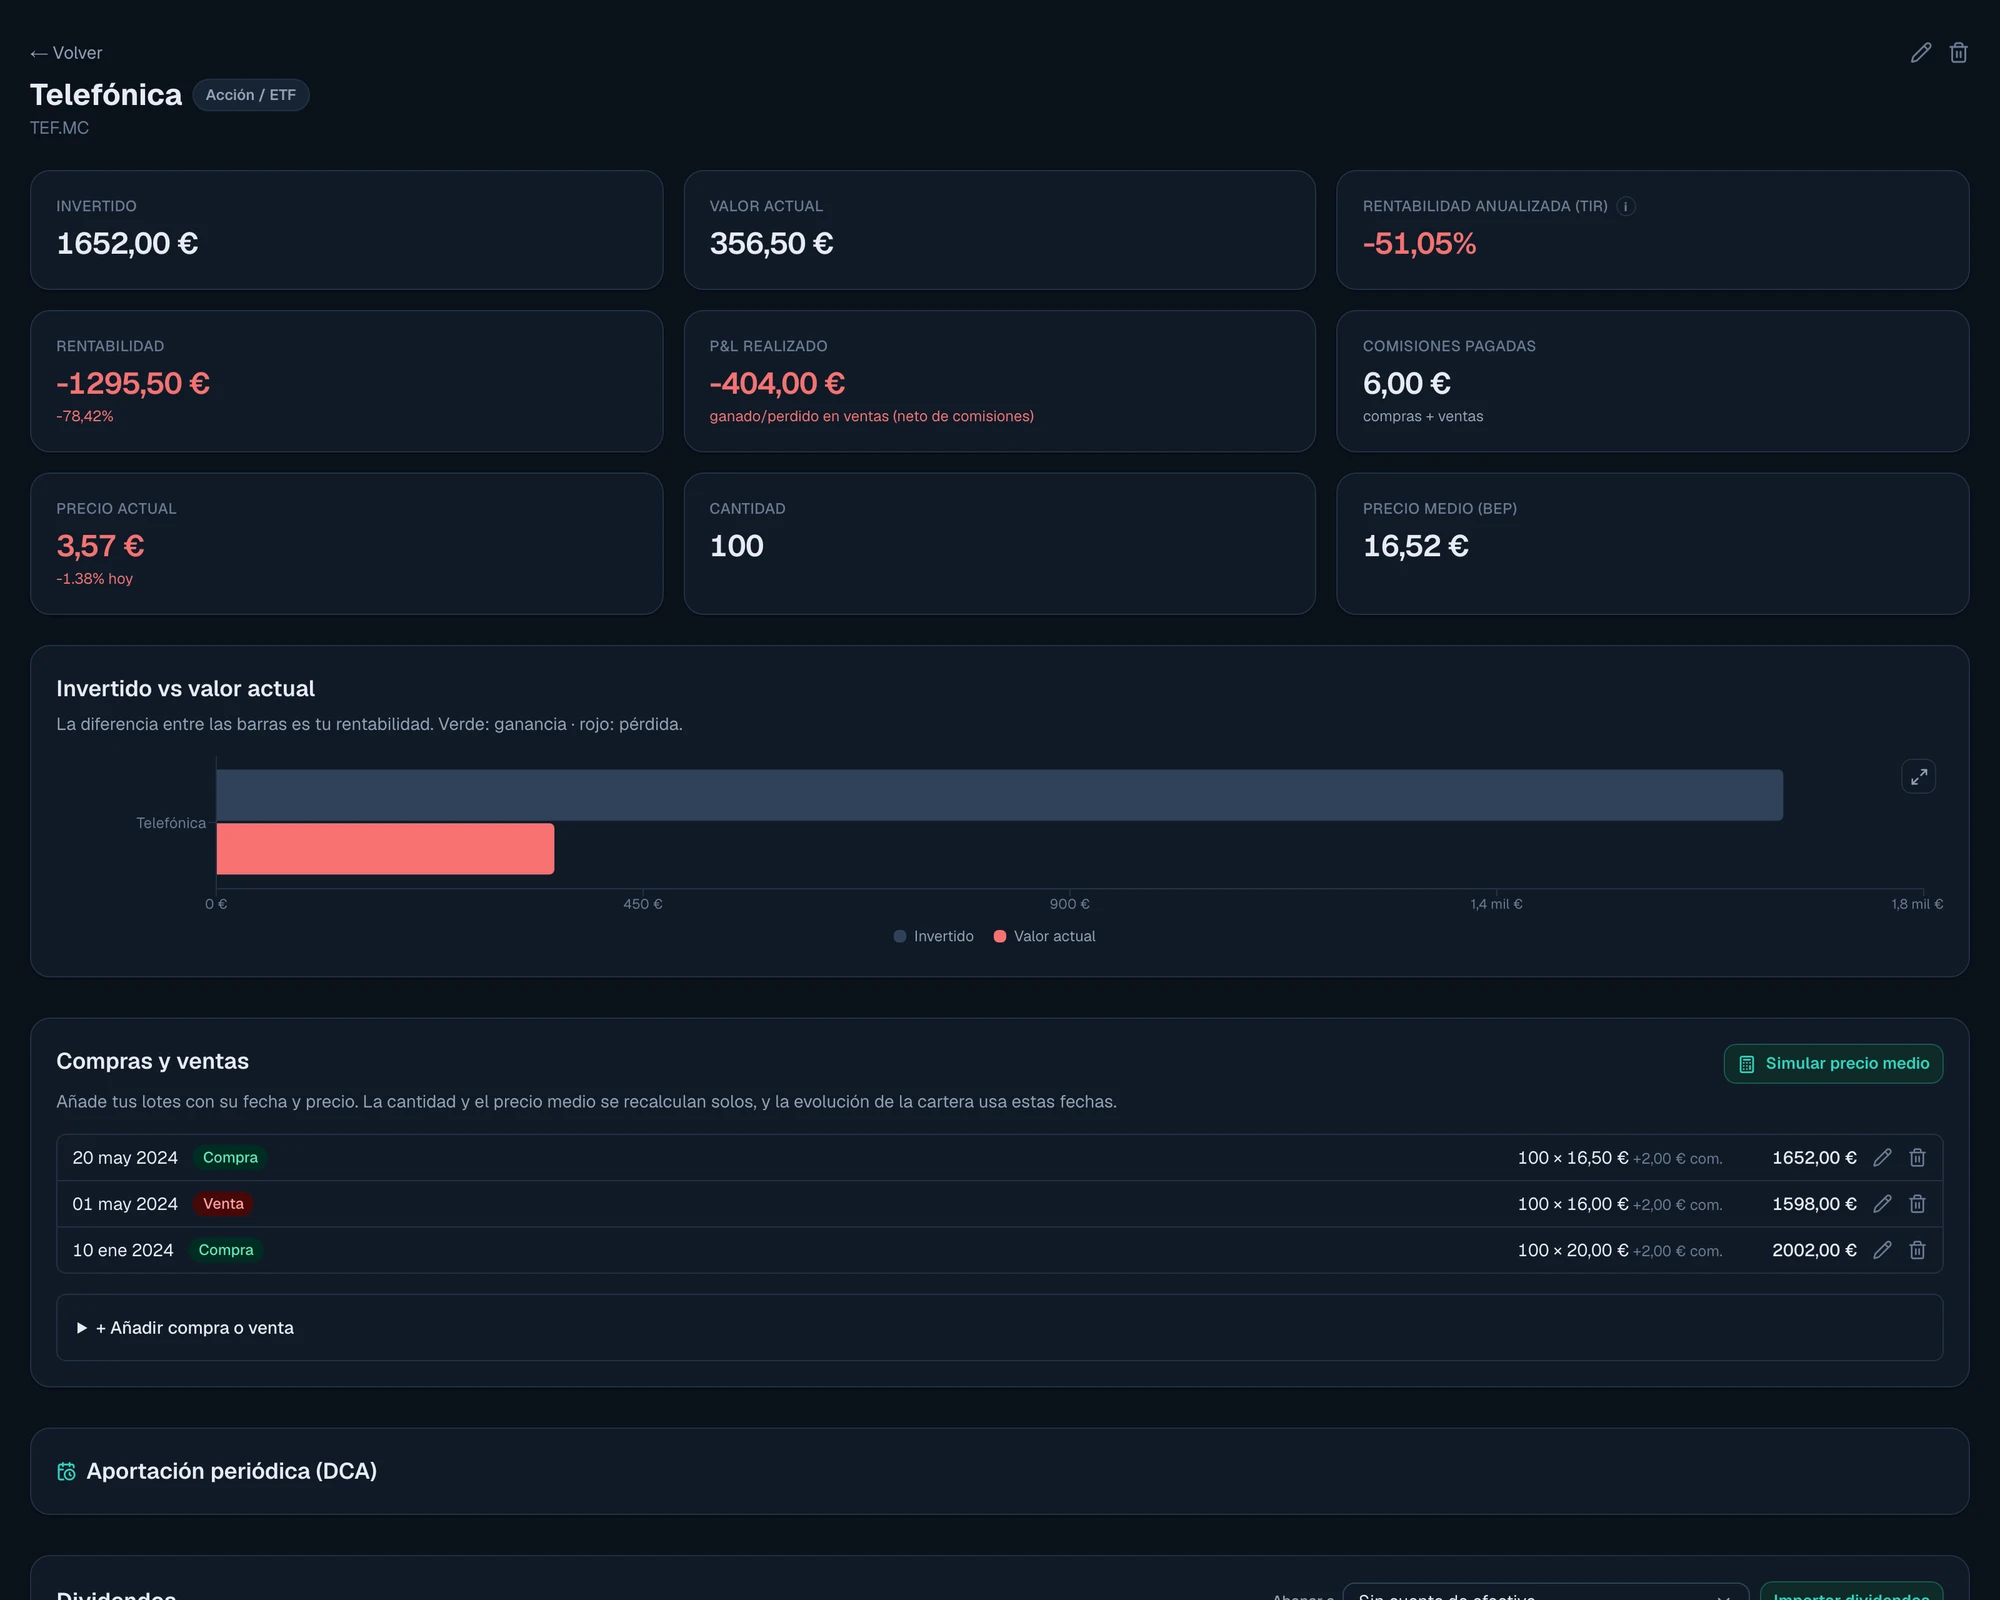
Task: Click the Comisiones pagadas value 6,00 €
Action: coord(1406,383)
